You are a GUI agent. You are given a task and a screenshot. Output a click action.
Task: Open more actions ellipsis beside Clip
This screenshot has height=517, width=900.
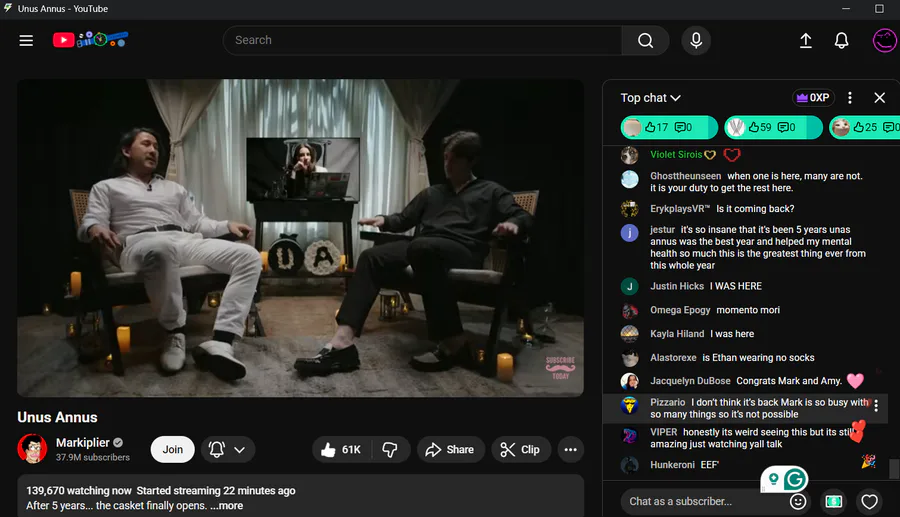(x=570, y=449)
